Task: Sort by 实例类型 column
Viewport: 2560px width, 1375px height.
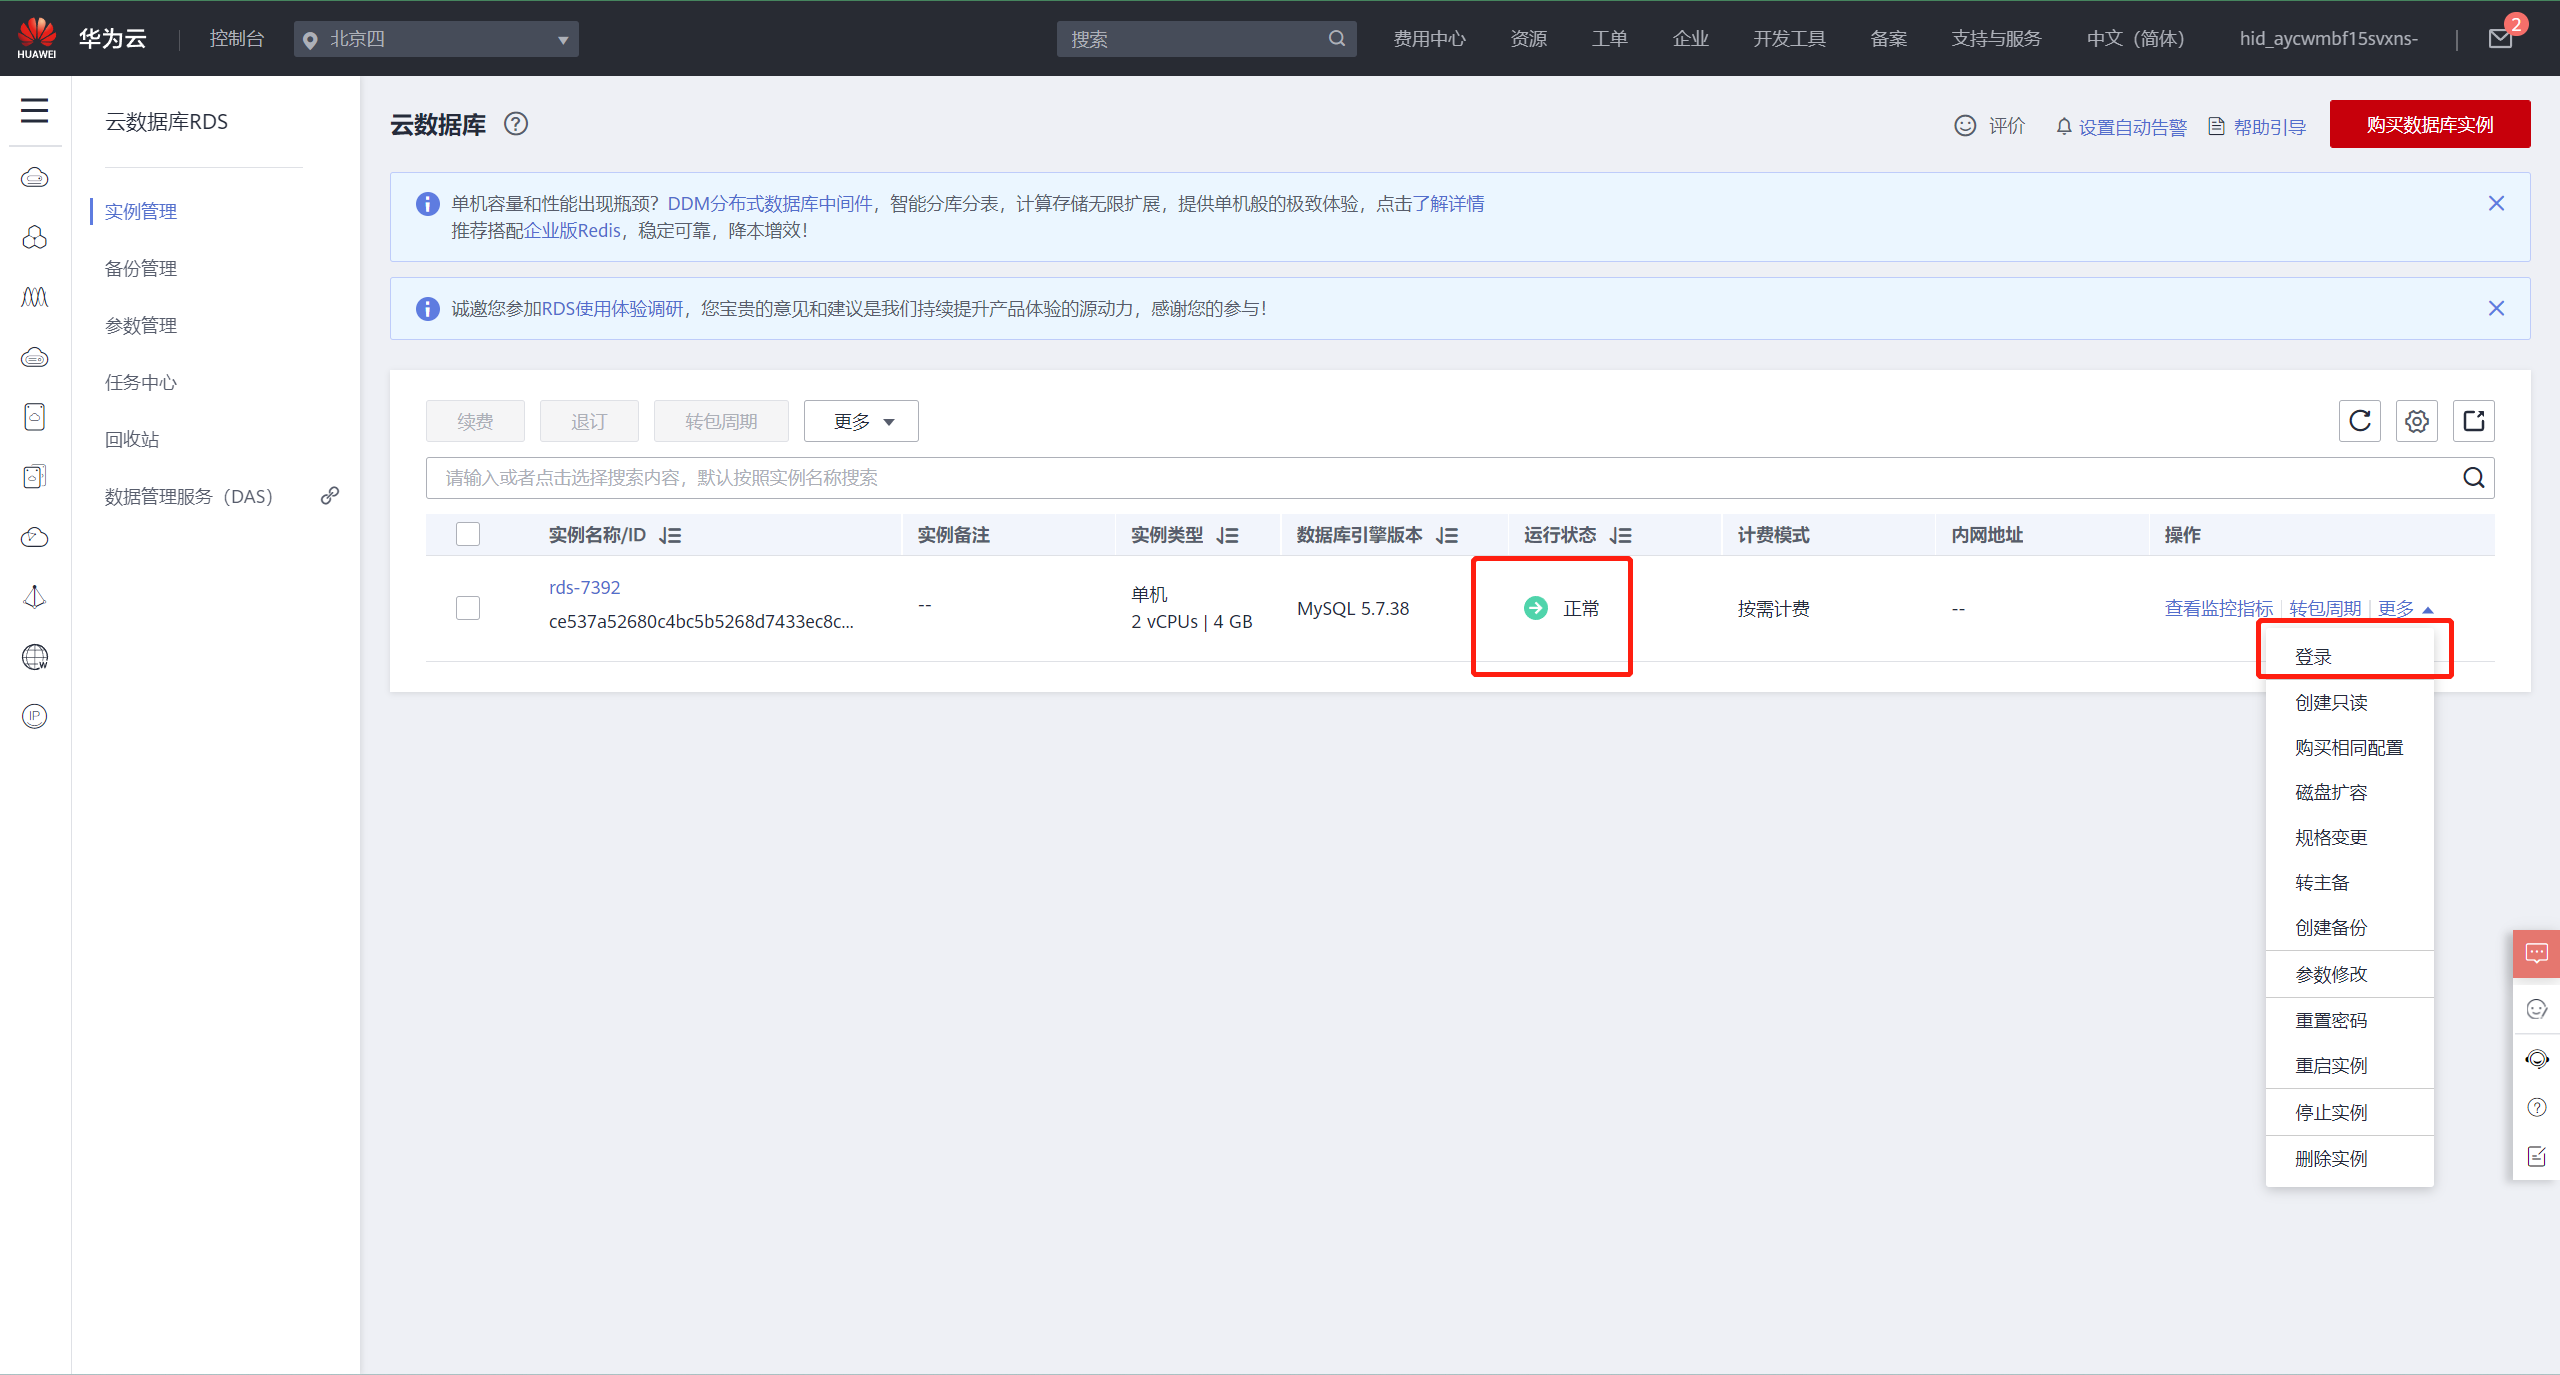Action: [x=1227, y=536]
